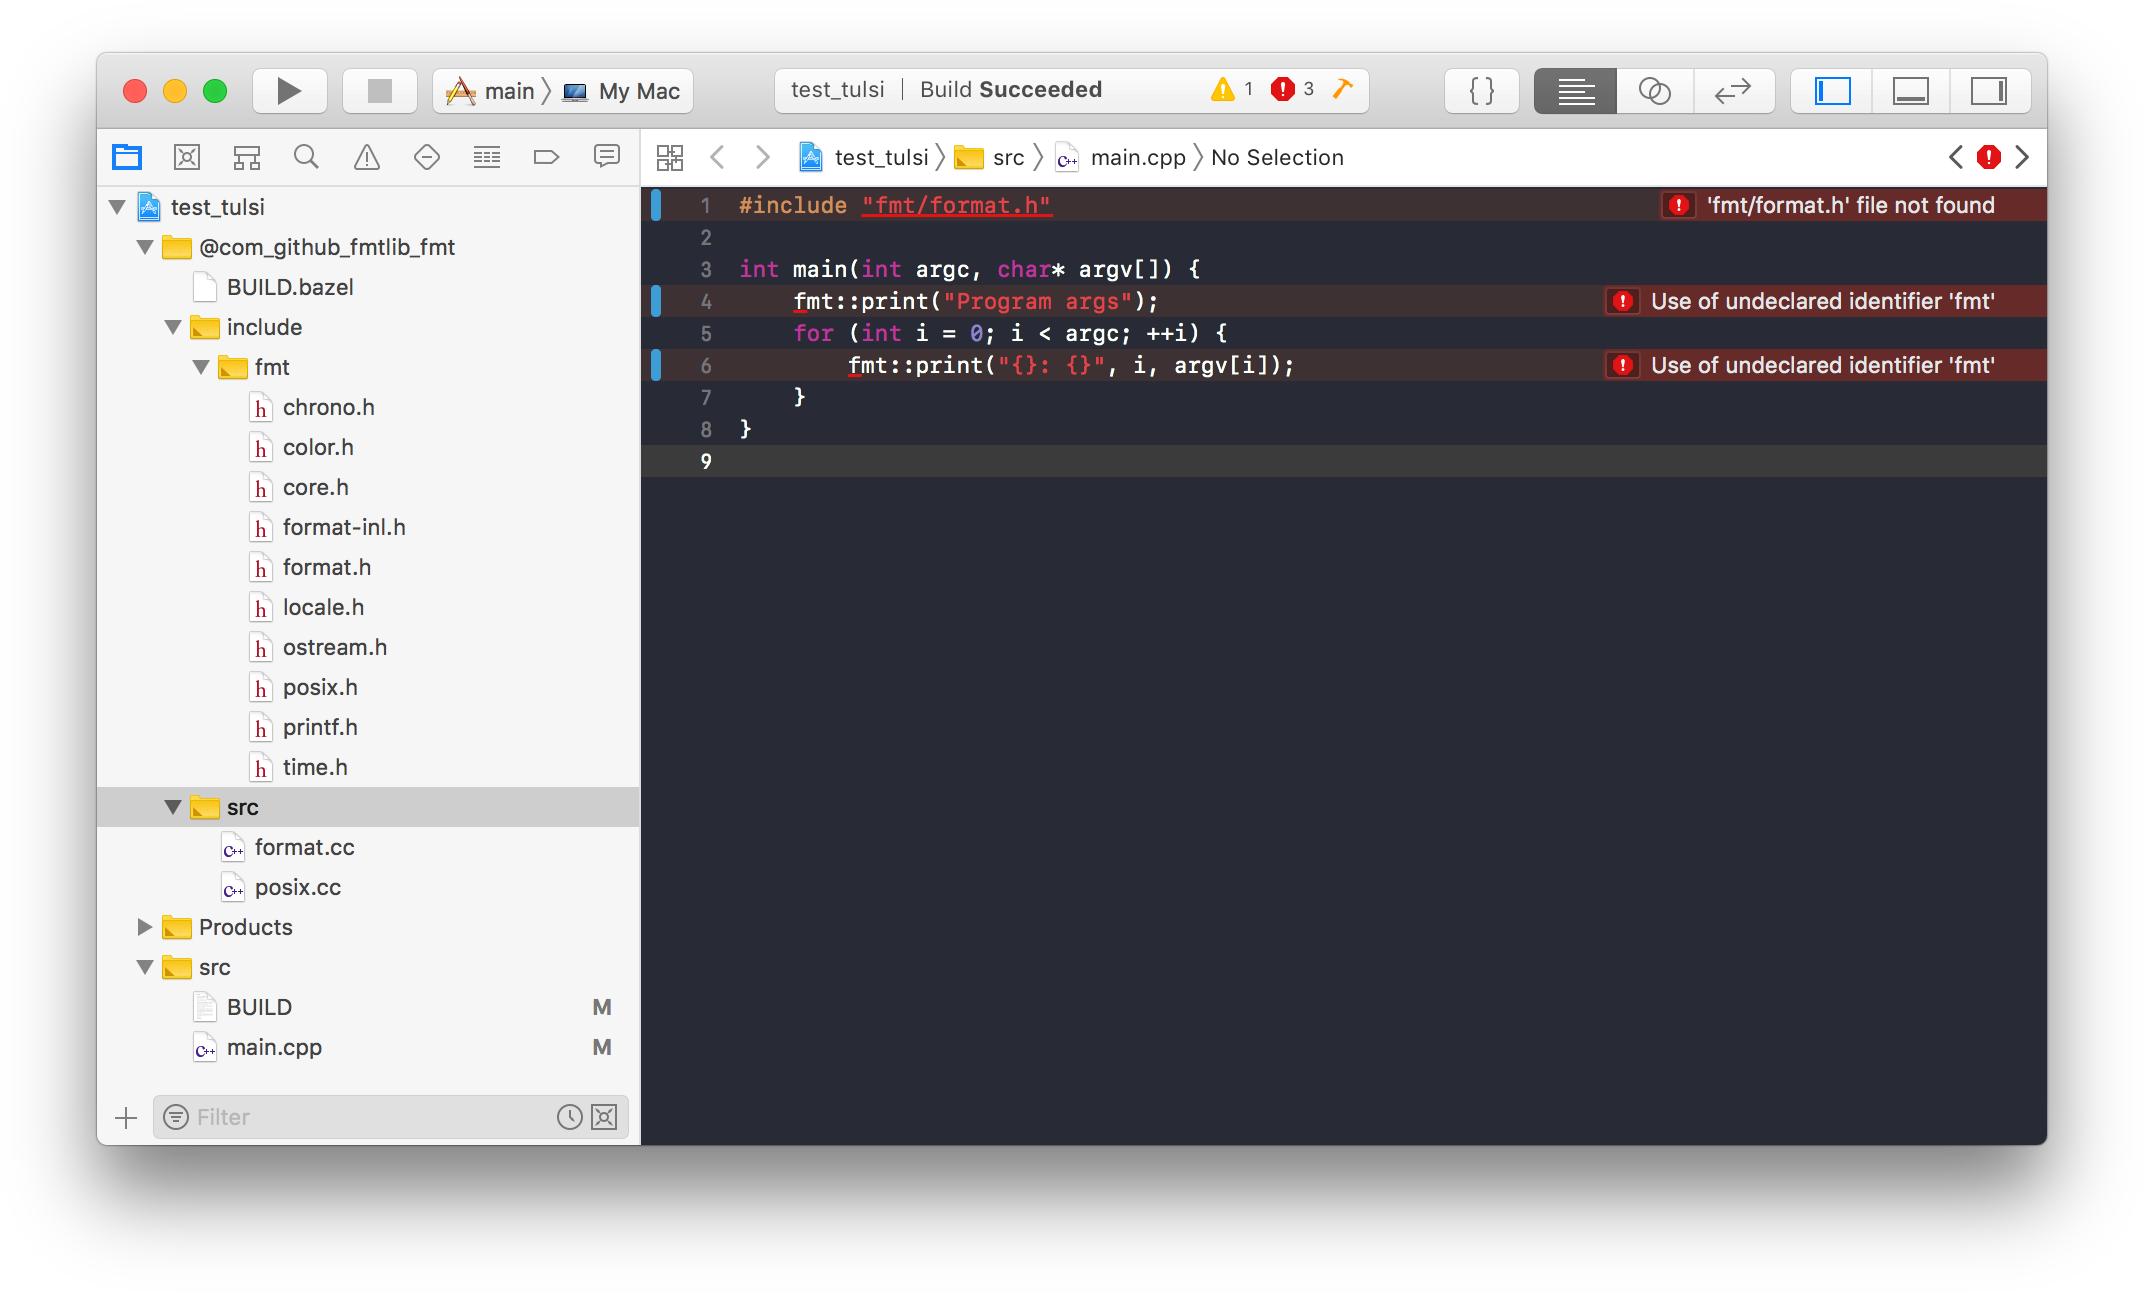
Task: Click the hammer build status icon
Action: (x=1343, y=89)
